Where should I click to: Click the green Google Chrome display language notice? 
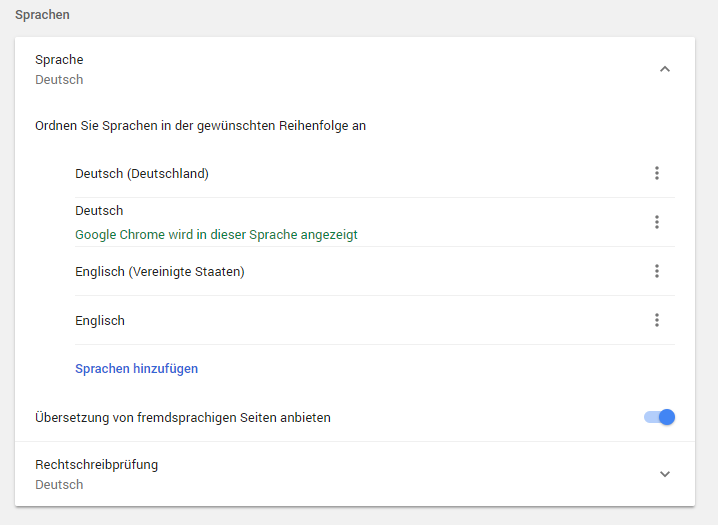(x=216, y=234)
